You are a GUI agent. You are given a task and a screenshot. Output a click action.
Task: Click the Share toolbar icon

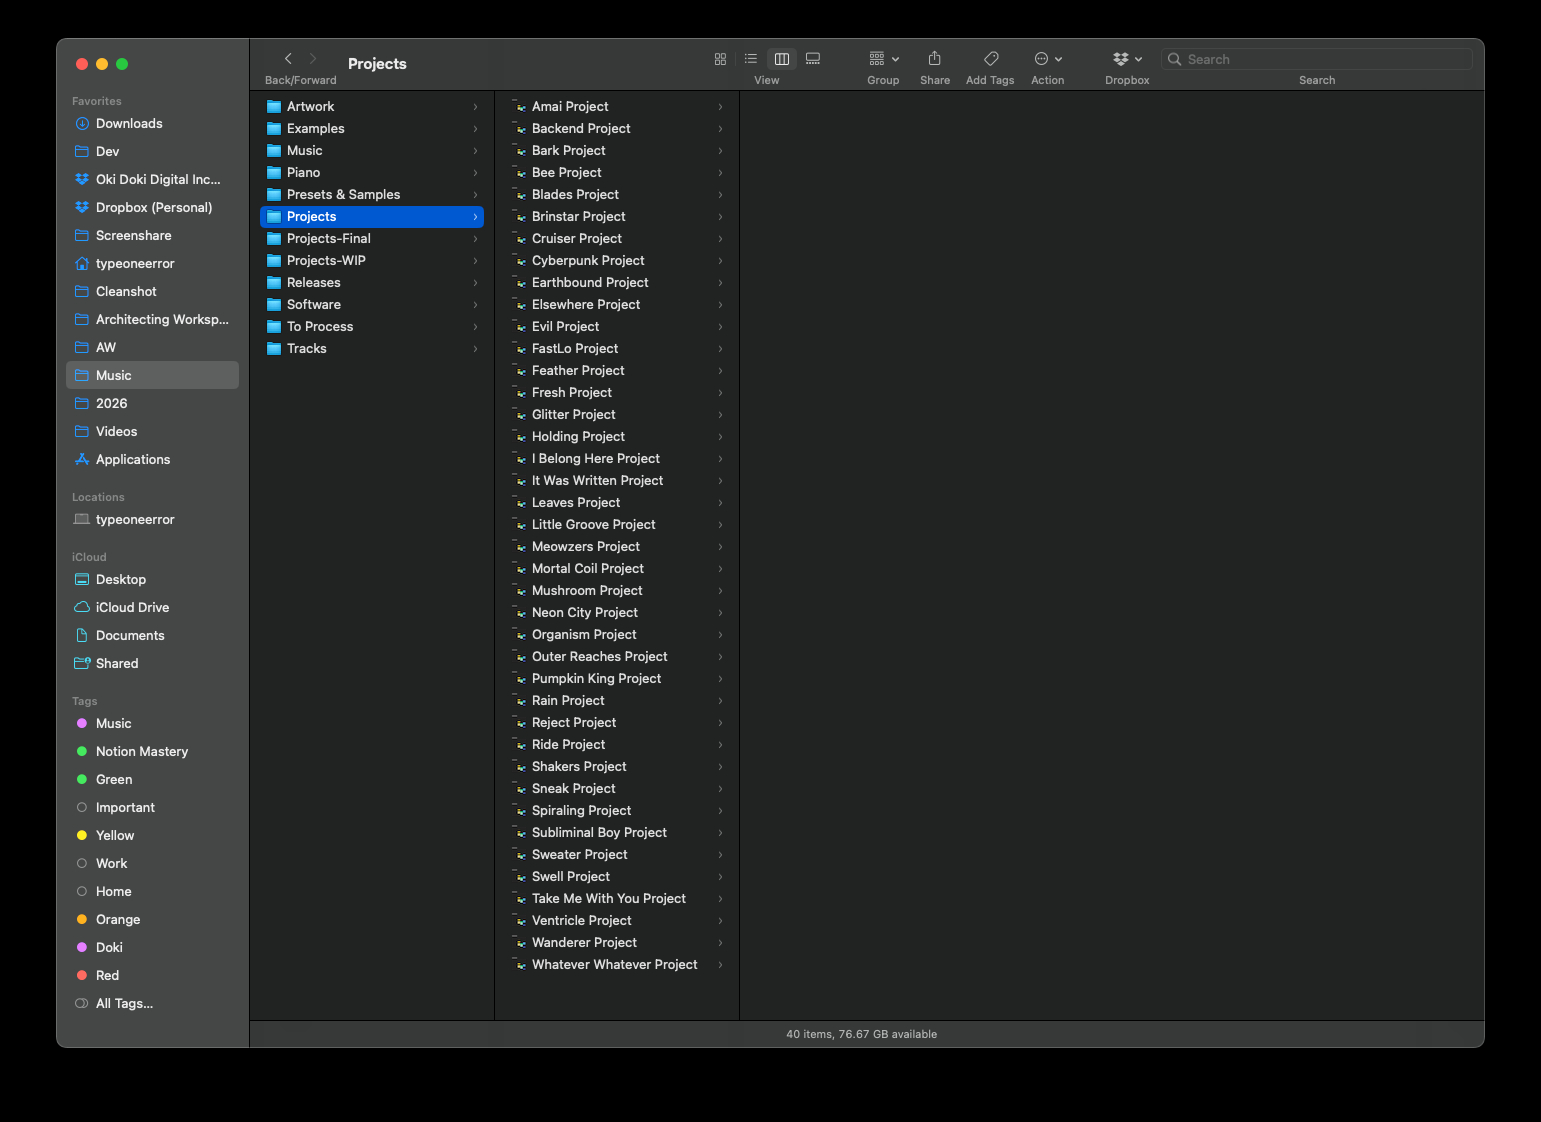click(x=934, y=59)
